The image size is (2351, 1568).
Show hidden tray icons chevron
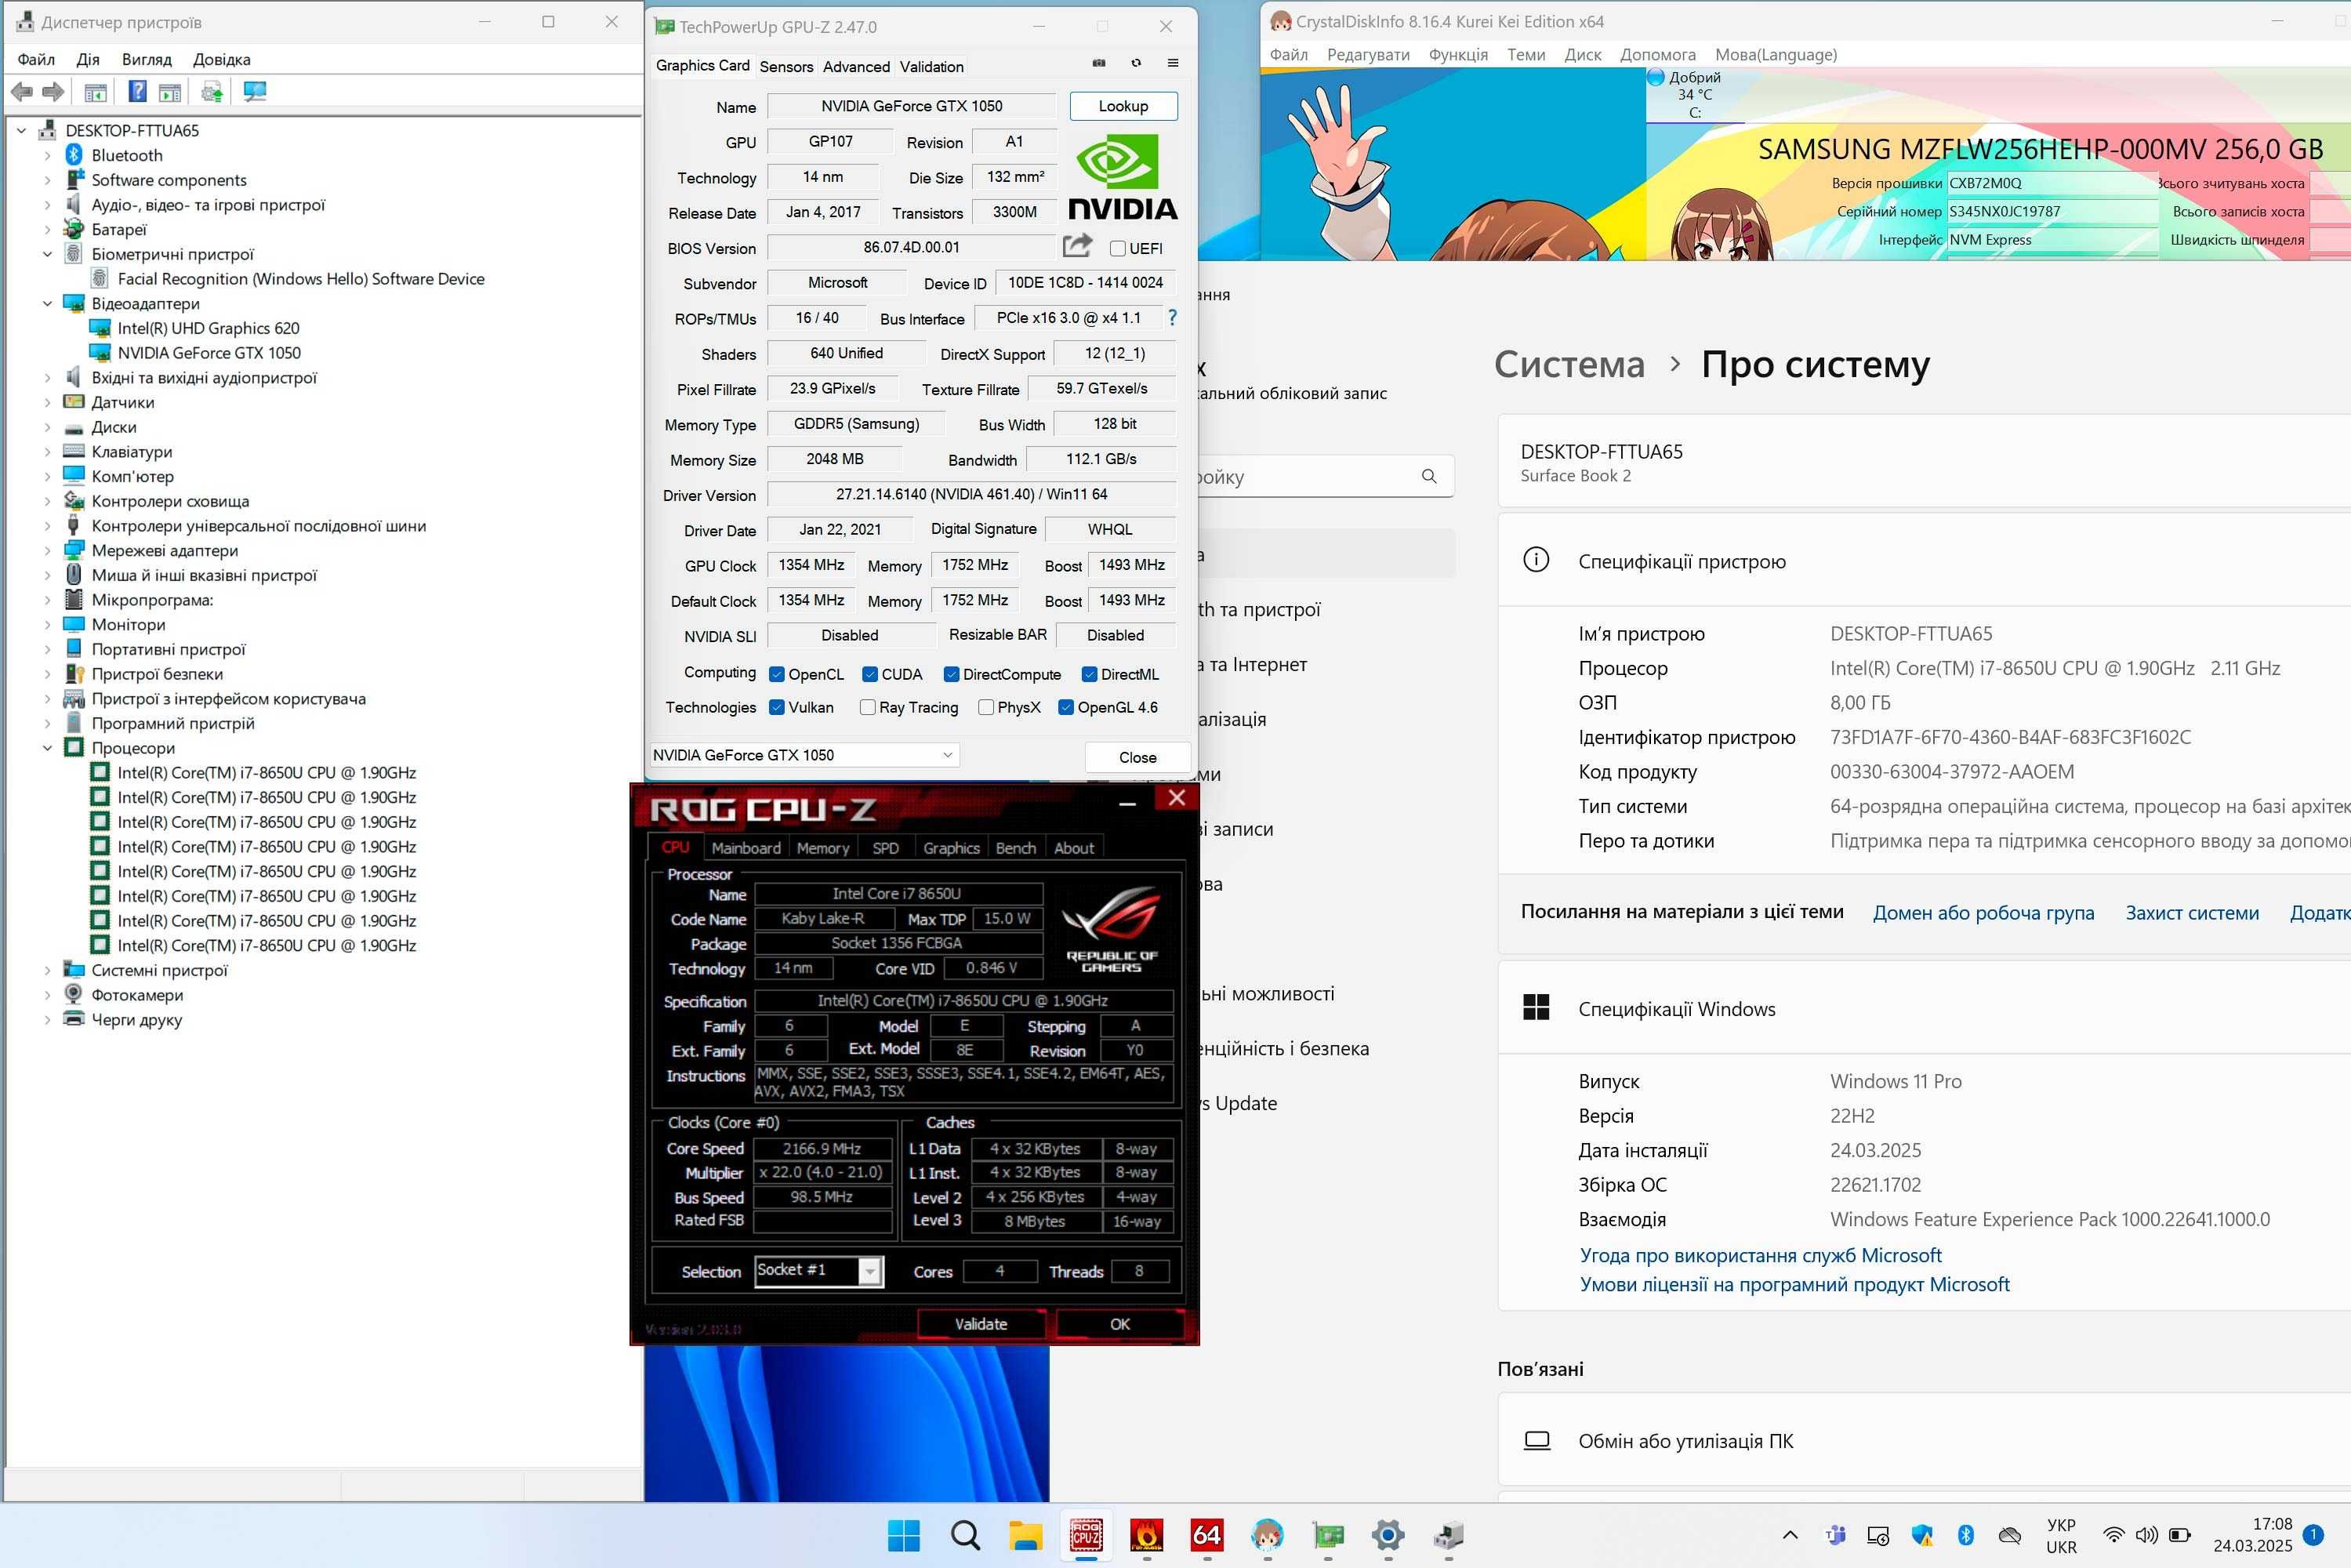tap(1790, 1535)
